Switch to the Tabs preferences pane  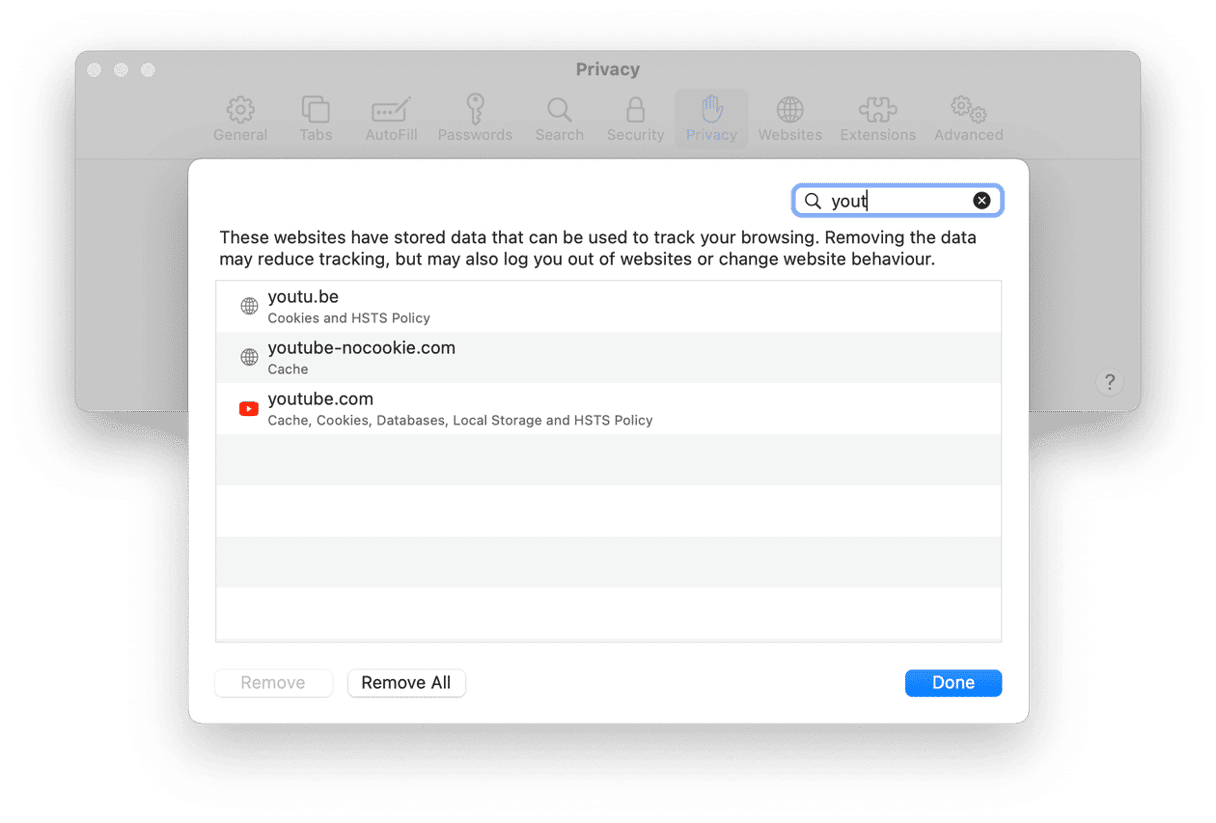coord(315,119)
